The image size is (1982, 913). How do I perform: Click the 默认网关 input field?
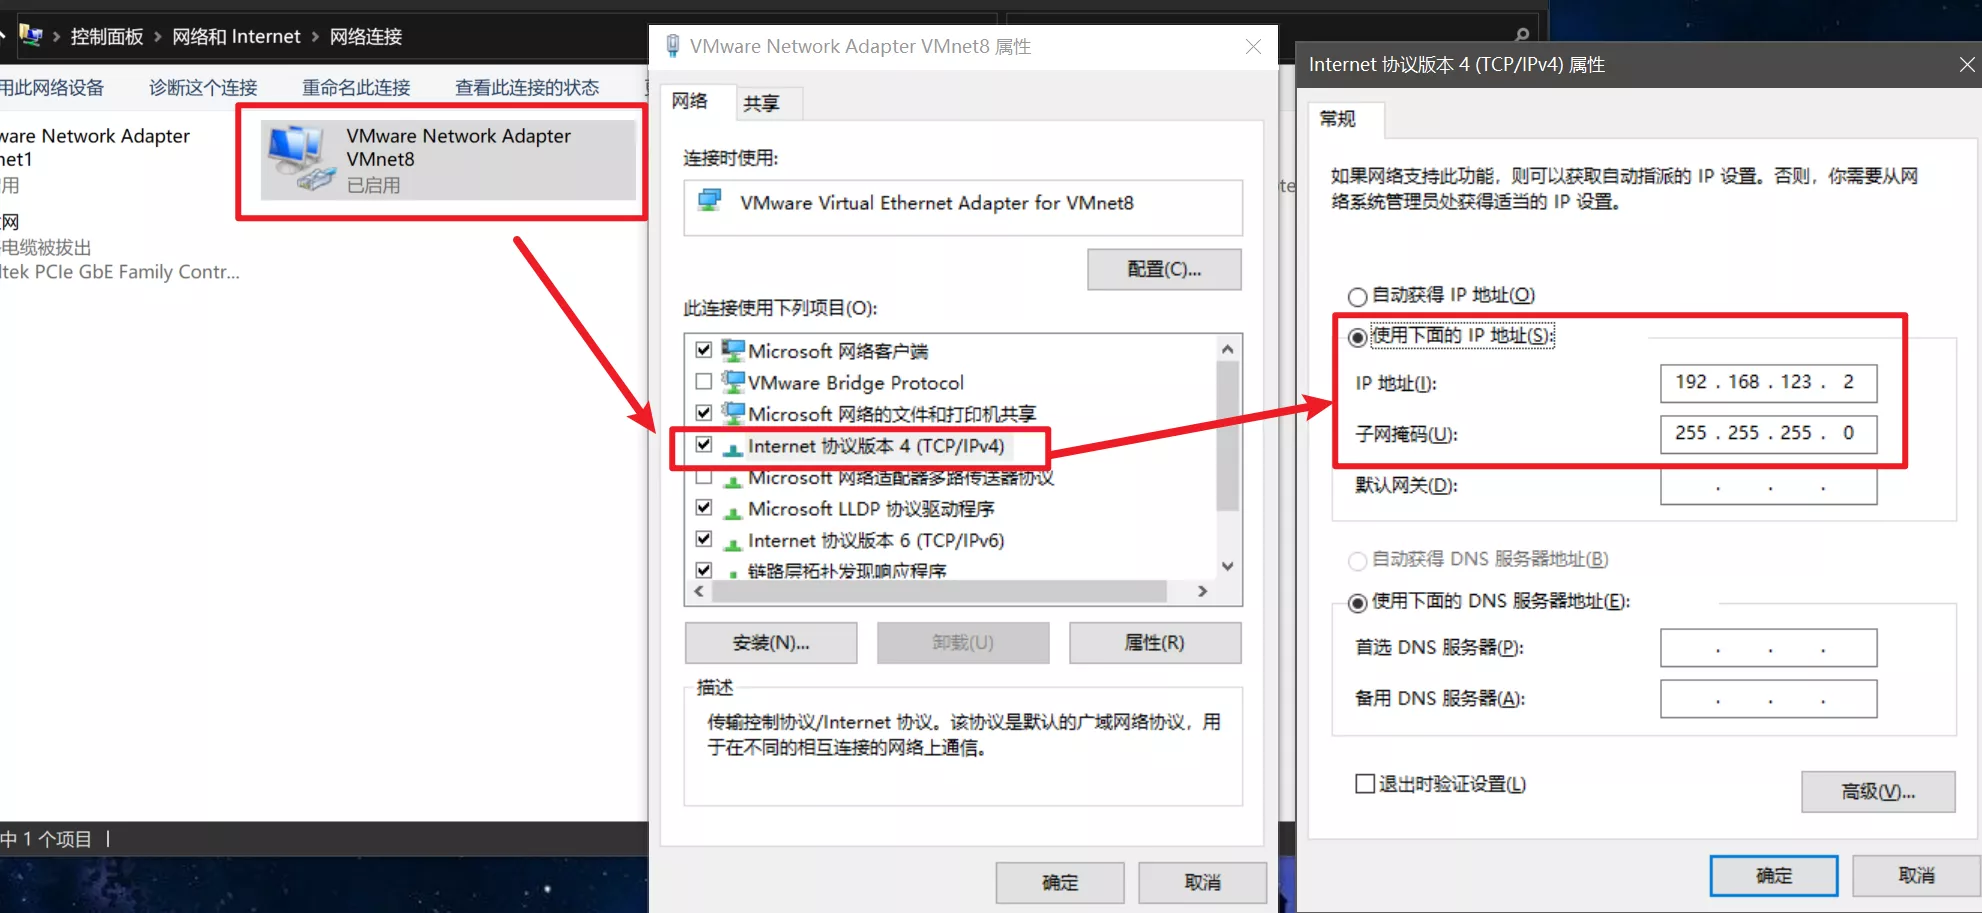[1768, 486]
